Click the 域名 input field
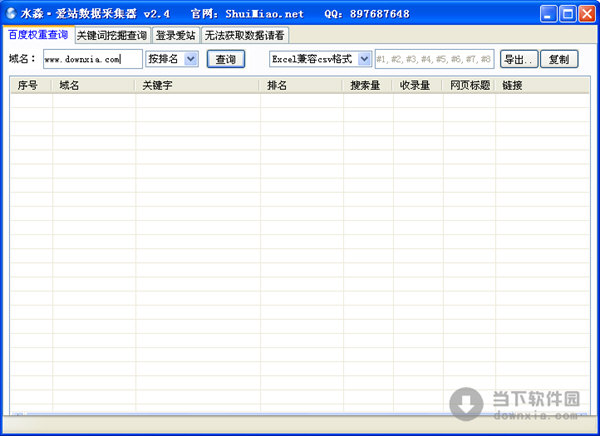Screen dimensions: 600x436 (93, 59)
